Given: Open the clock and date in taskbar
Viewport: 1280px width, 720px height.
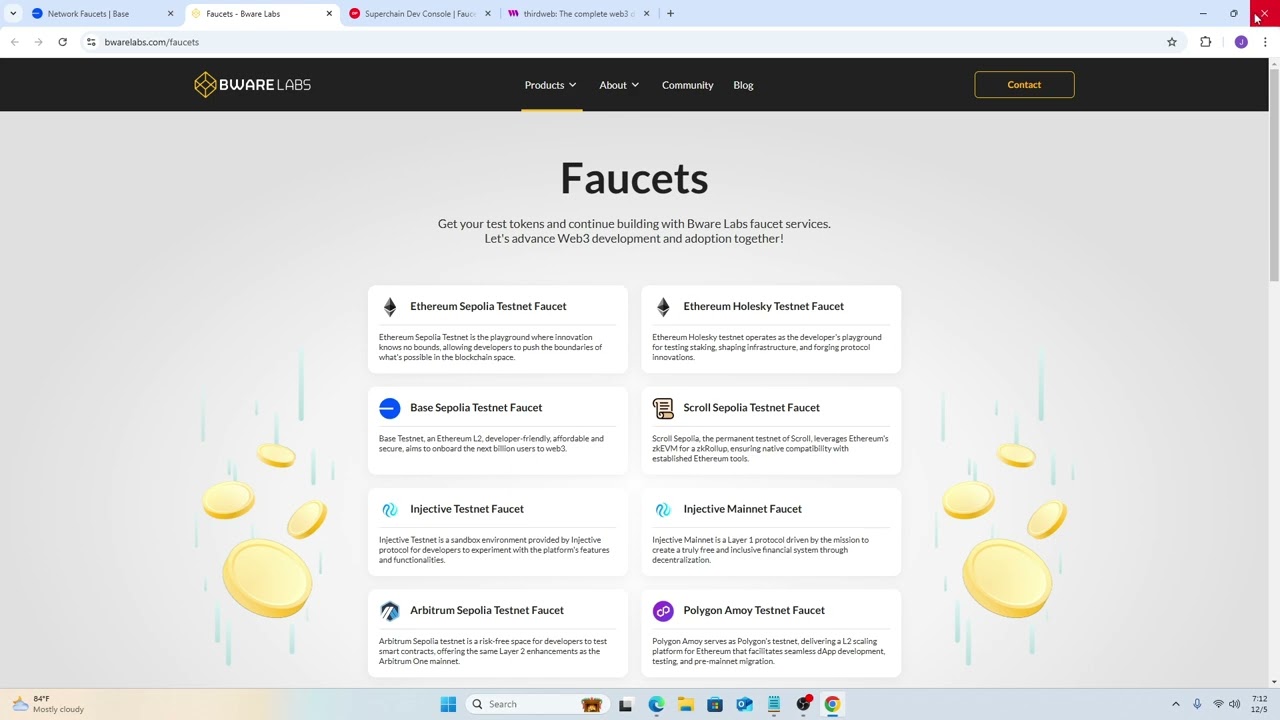Looking at the screenshot, I should coord(1259,704).
